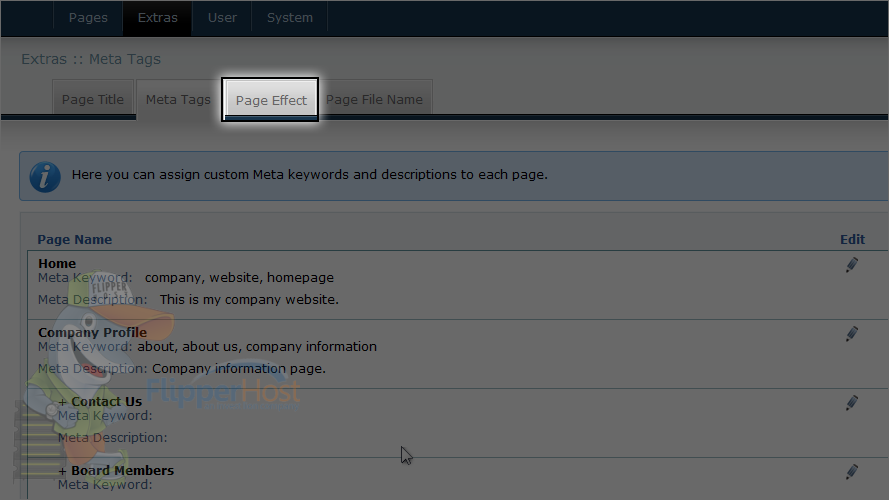This screenshot has width=889, height=500.
Task: Select the Company Profile page name
Action: click(x=92, y=332)
